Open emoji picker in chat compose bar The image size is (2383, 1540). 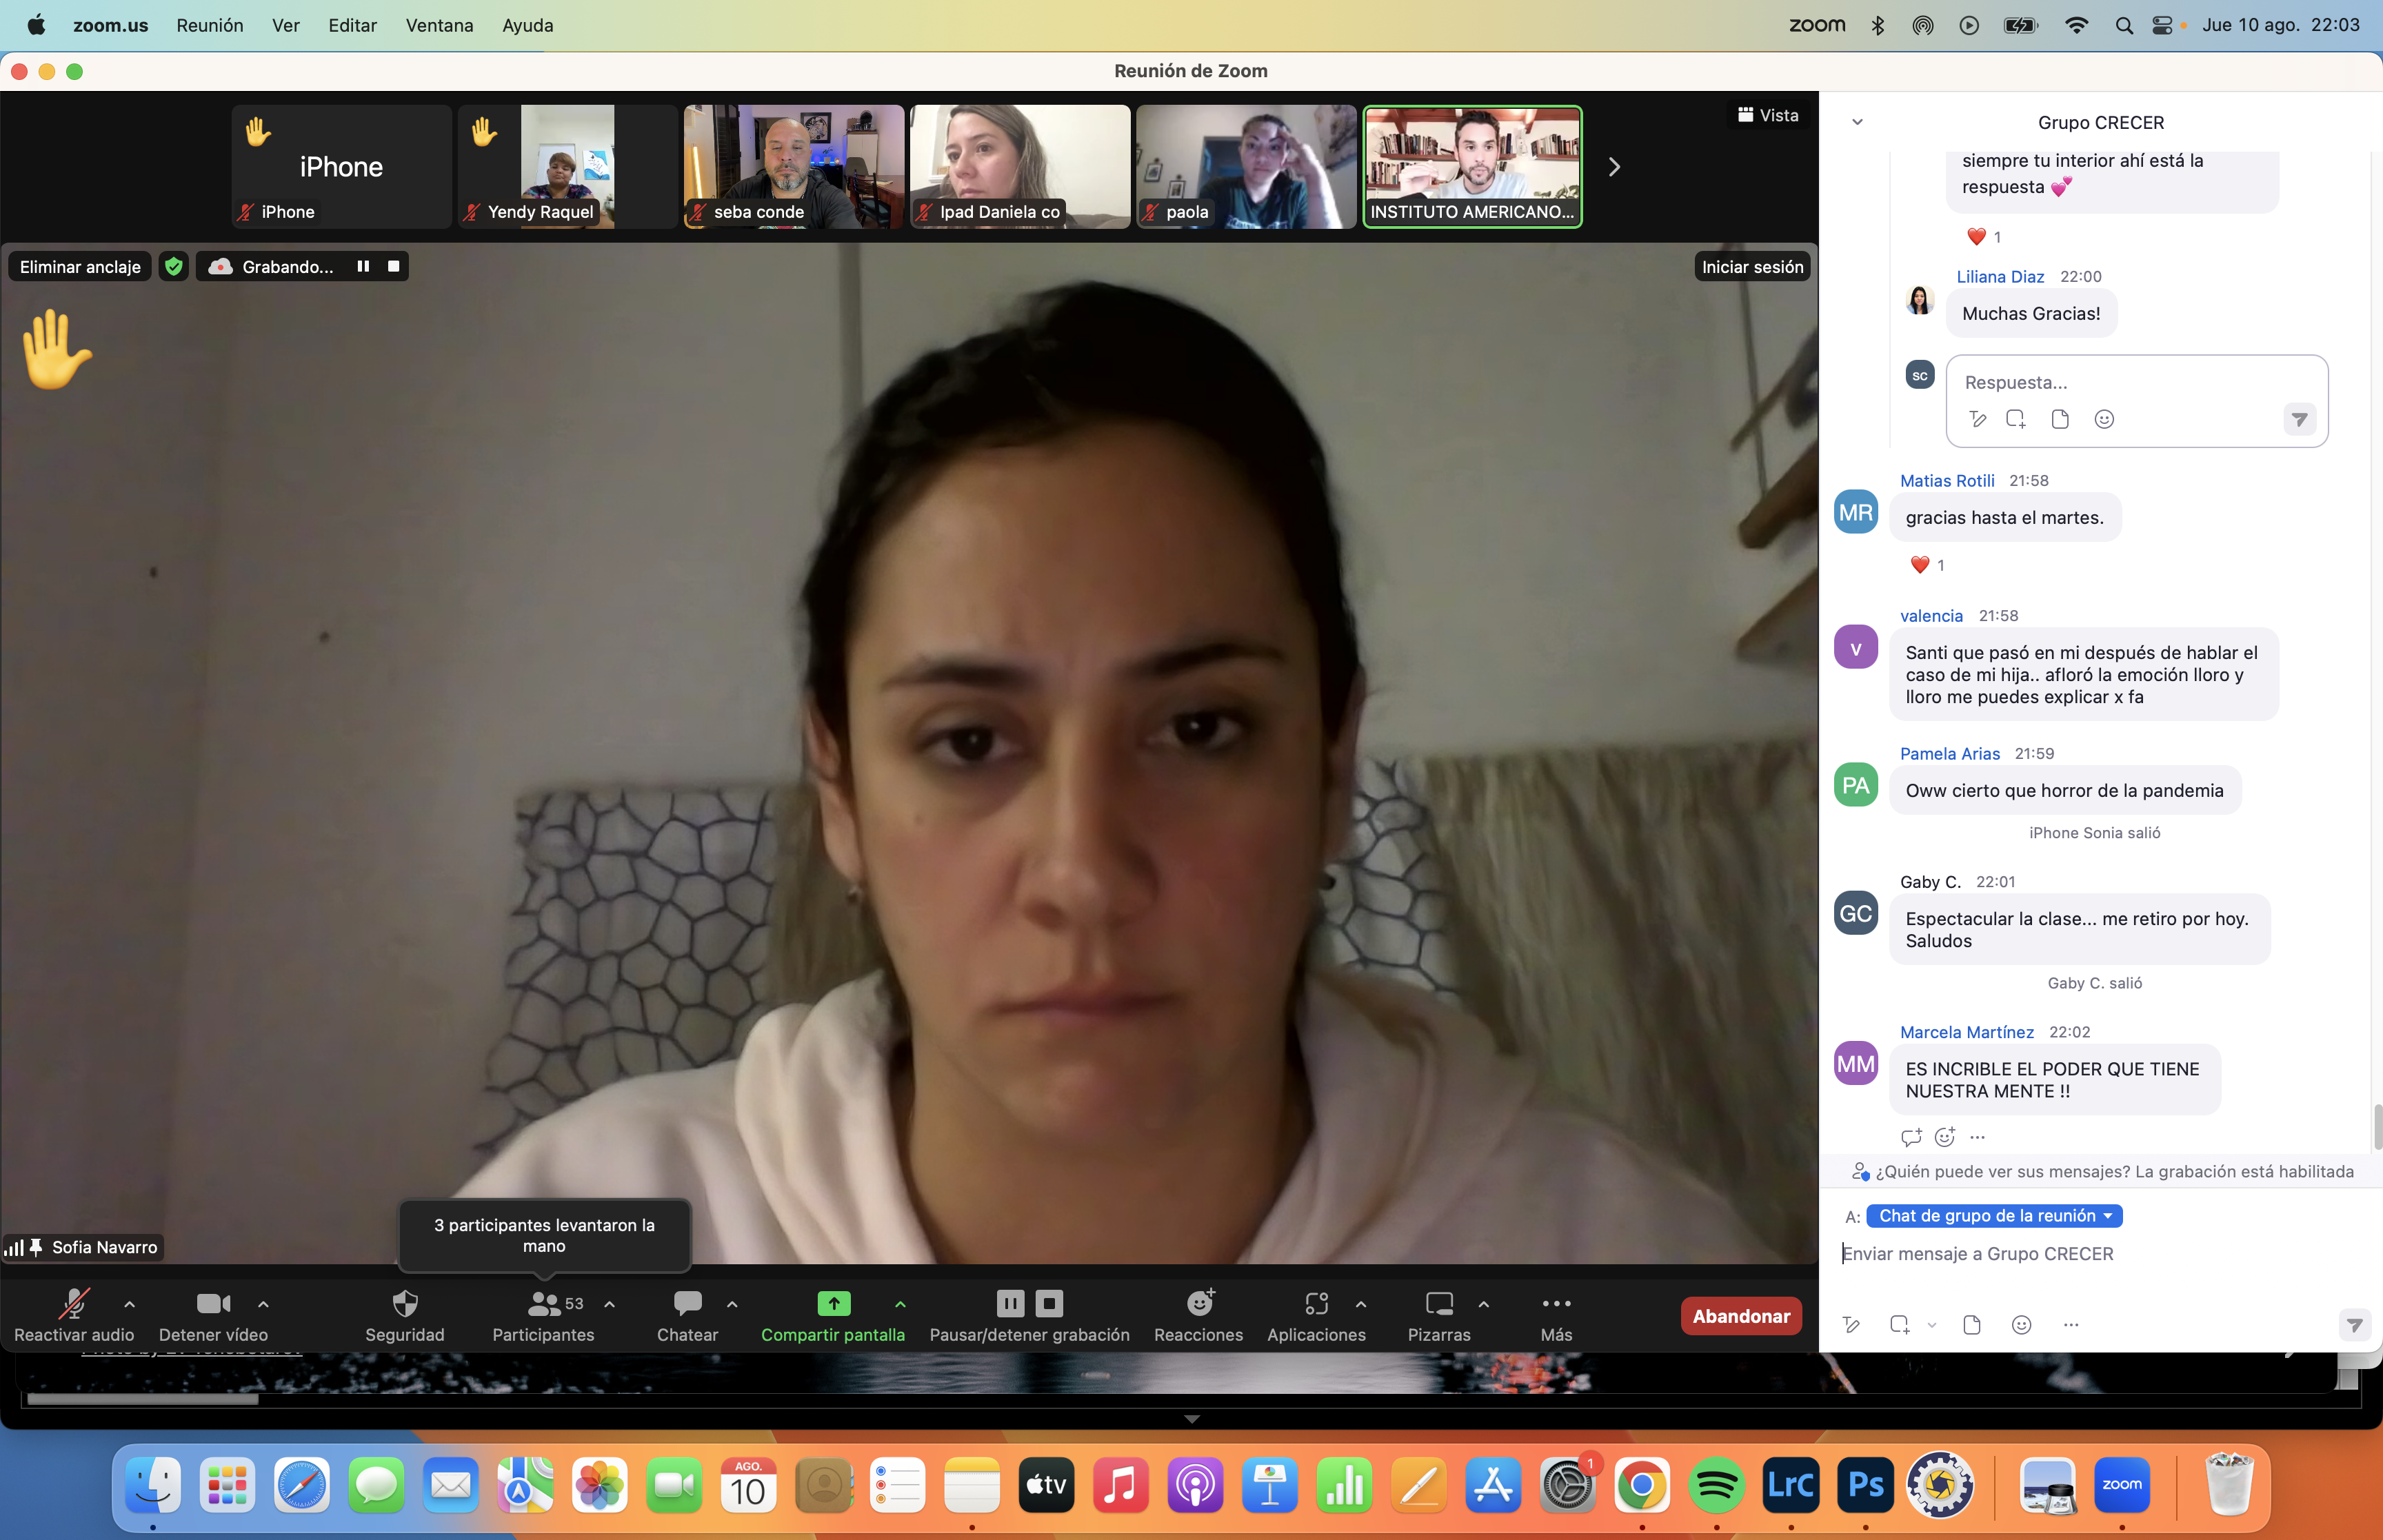pos(2021,1325)
